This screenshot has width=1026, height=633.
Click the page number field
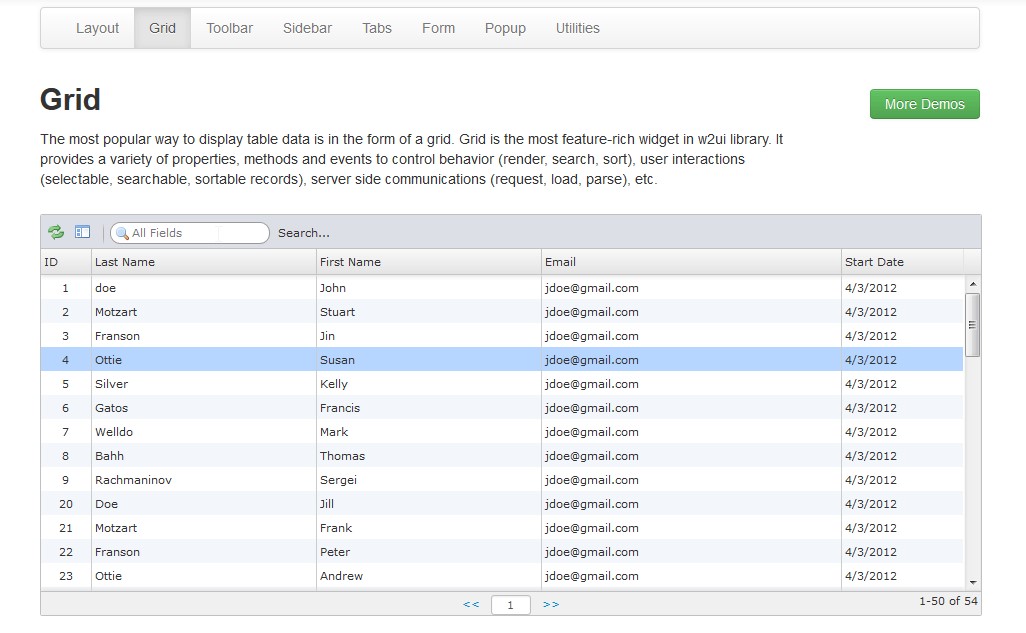click(x=511, y=605)
